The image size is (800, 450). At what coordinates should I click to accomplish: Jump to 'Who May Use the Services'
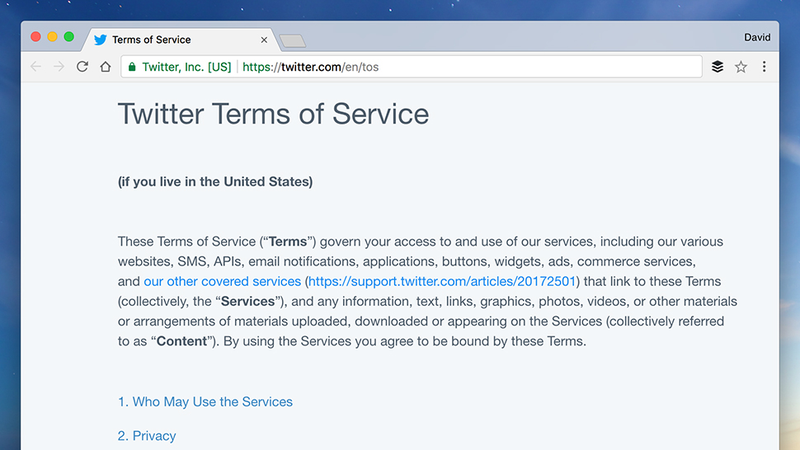click(x=205, y=402)
